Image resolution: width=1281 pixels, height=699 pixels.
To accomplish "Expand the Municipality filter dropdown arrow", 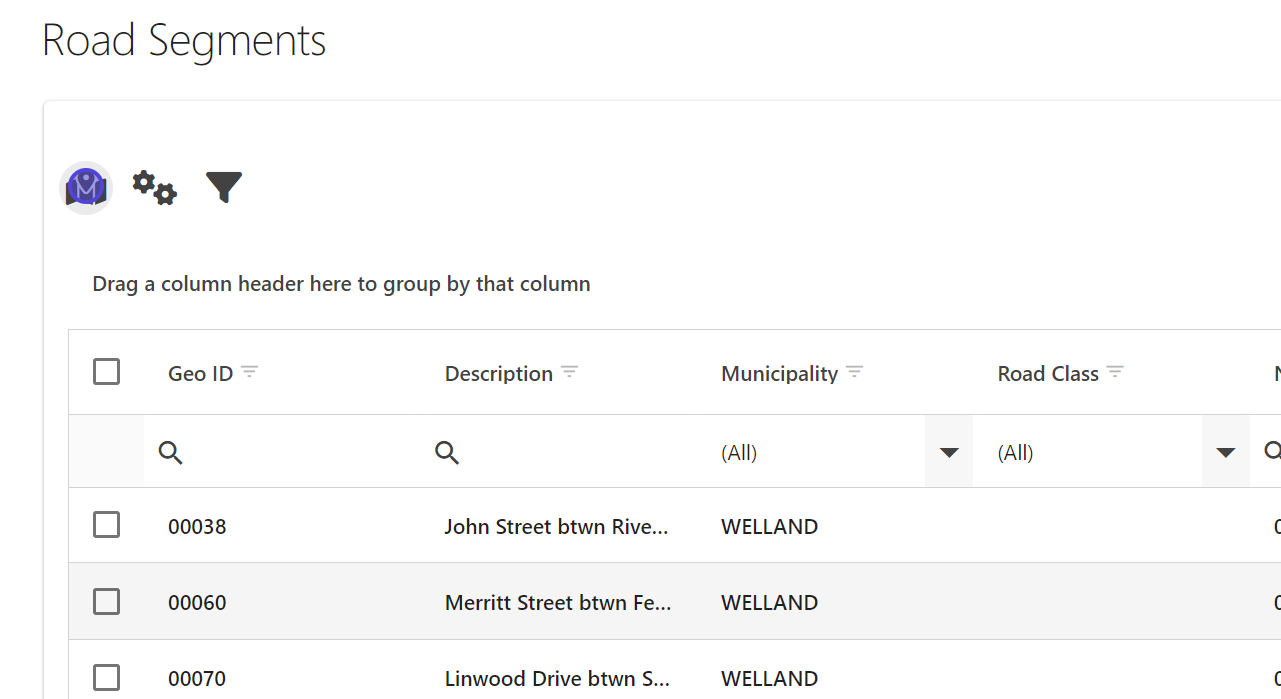I will point(949,453).
